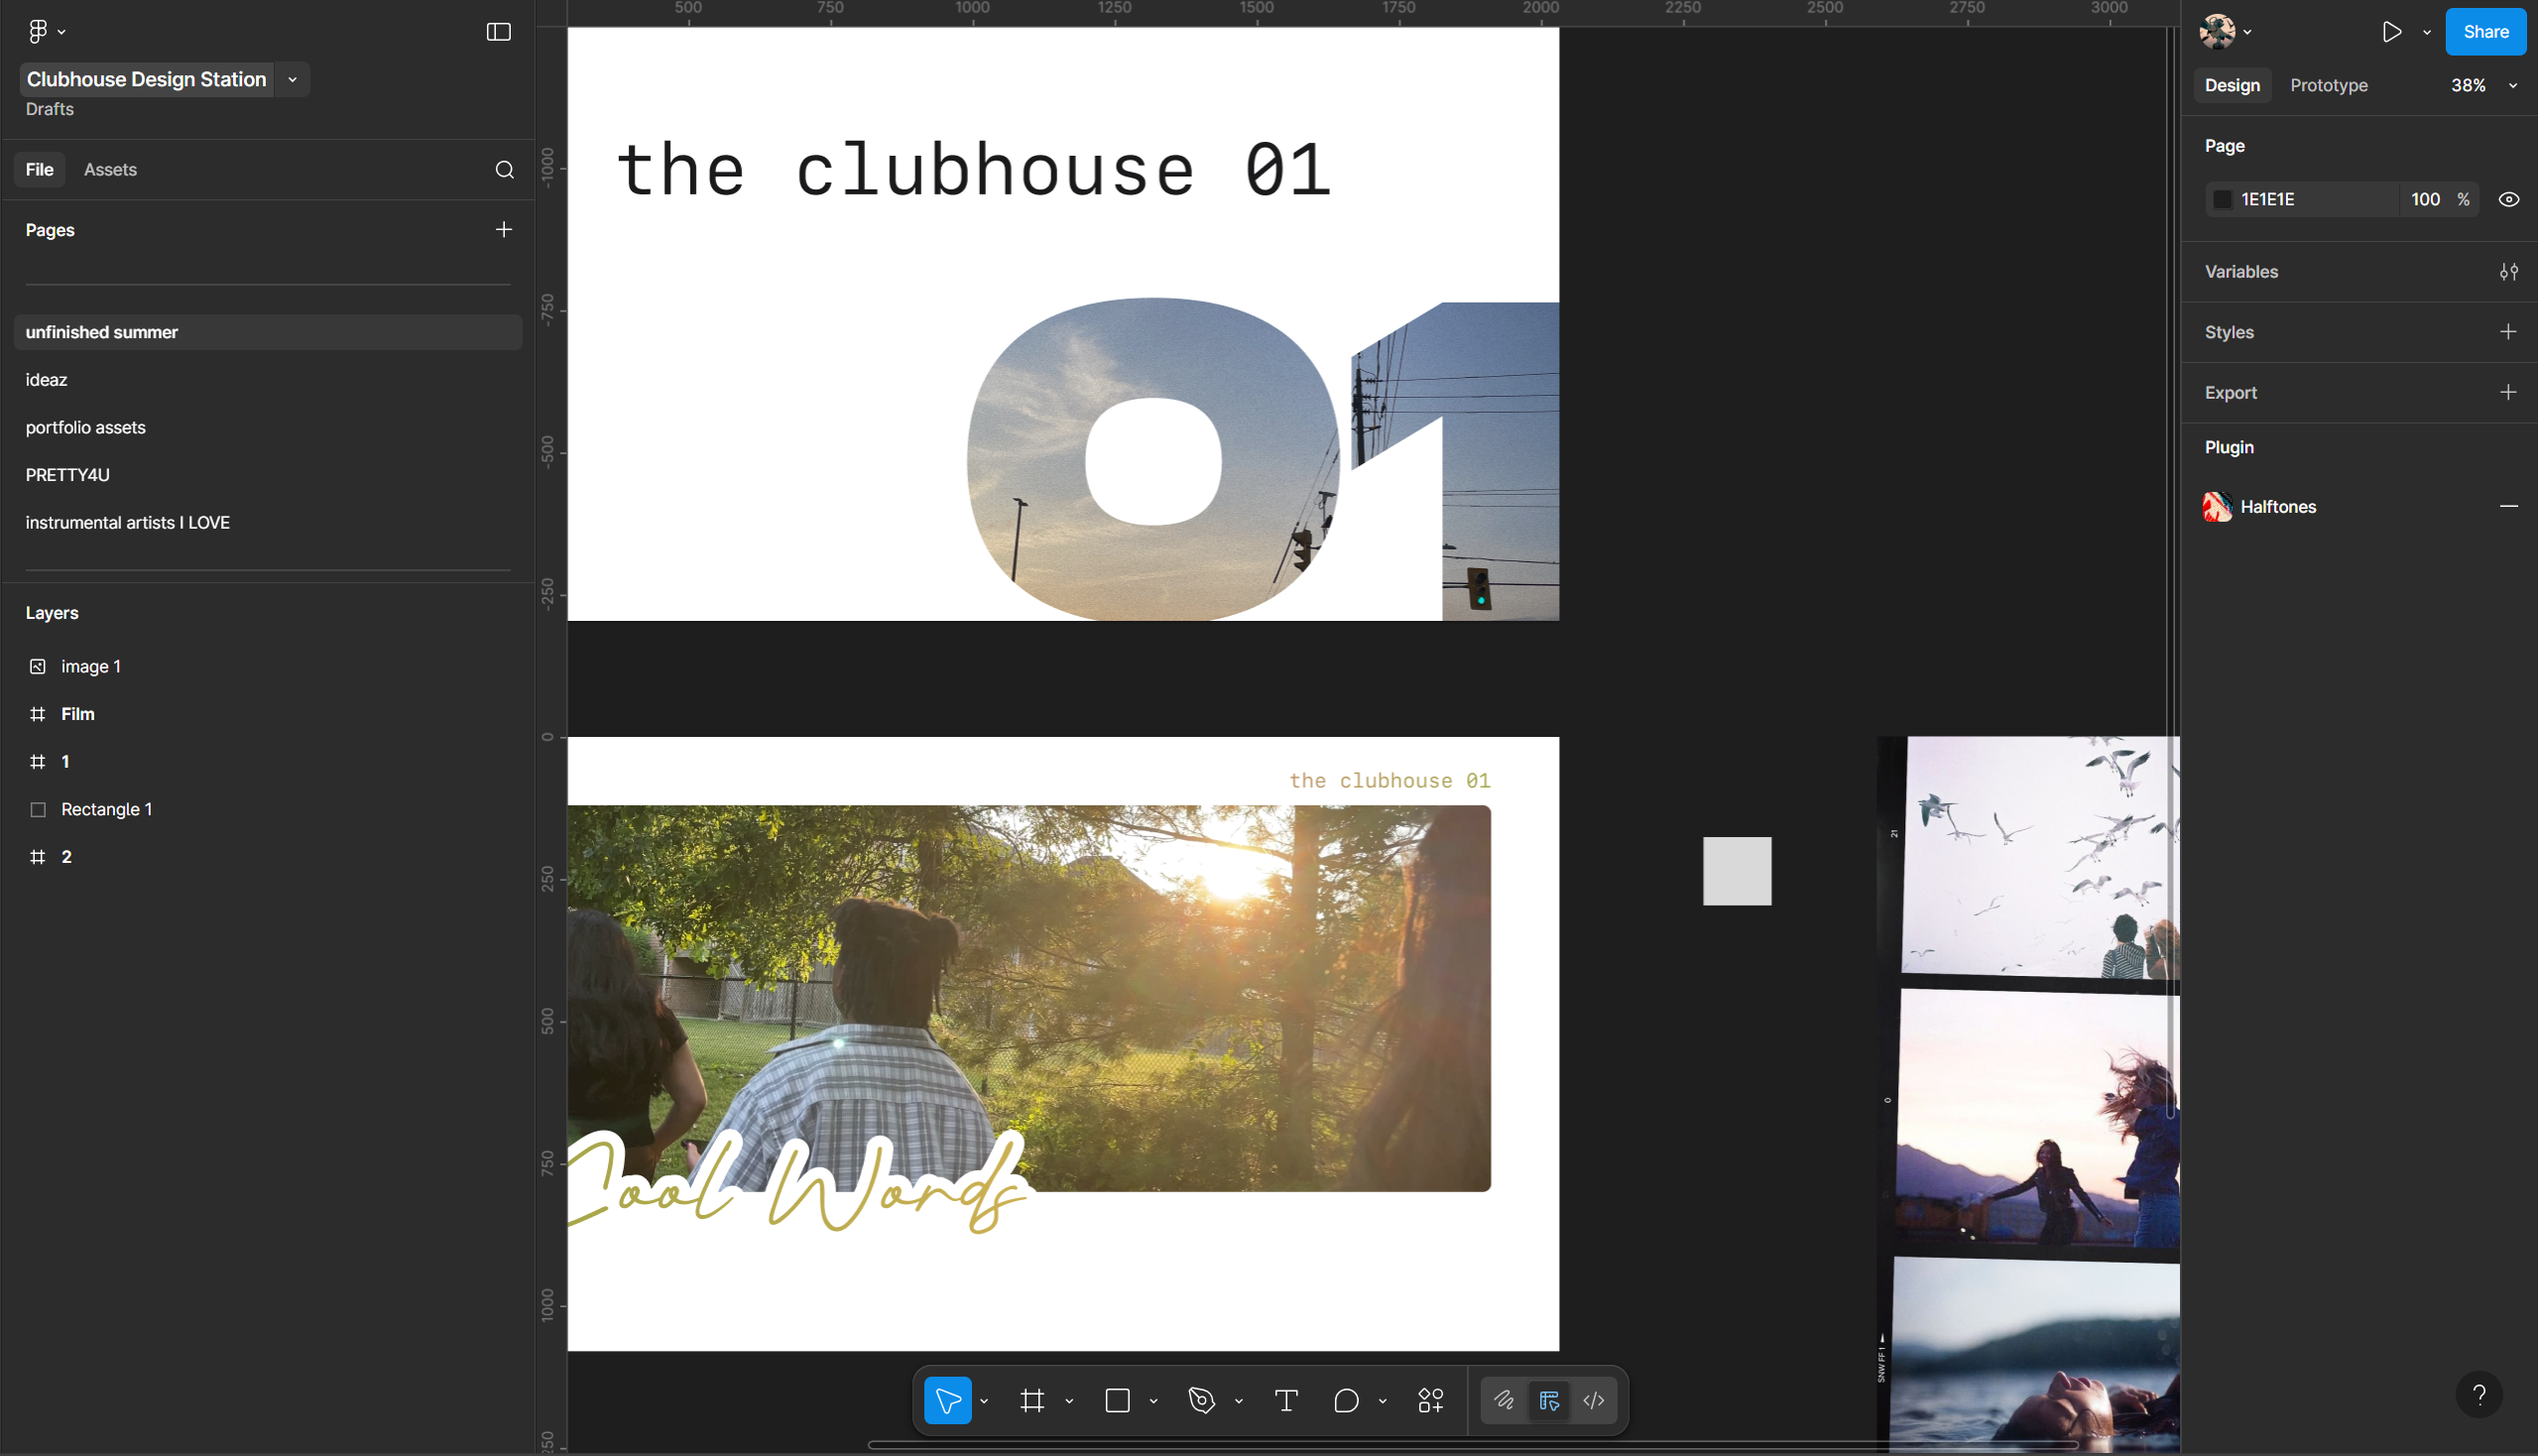
Task: Toggle page background visibility eye
Action: (2508, 199)
